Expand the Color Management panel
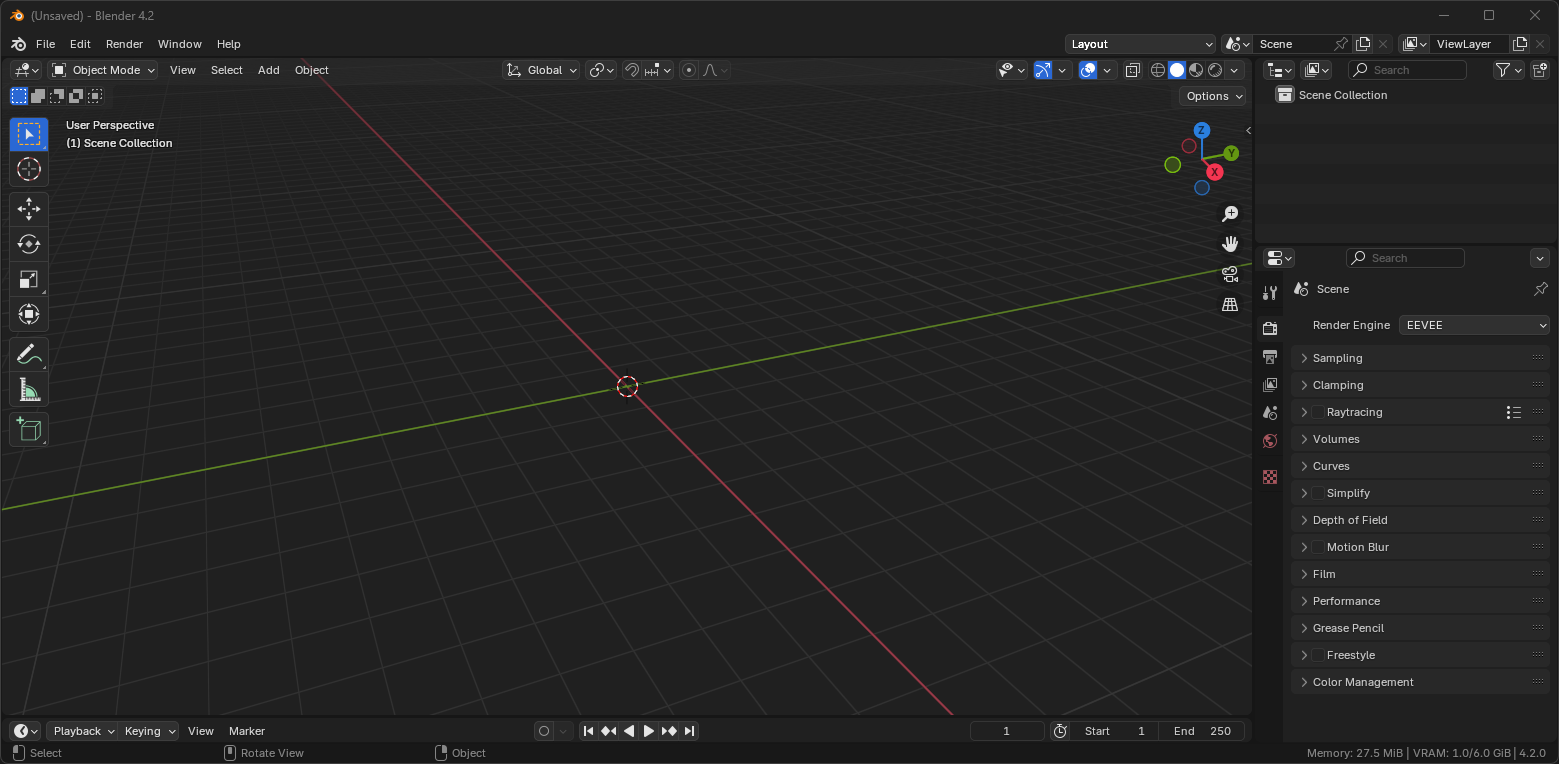 pos(1420,682)
